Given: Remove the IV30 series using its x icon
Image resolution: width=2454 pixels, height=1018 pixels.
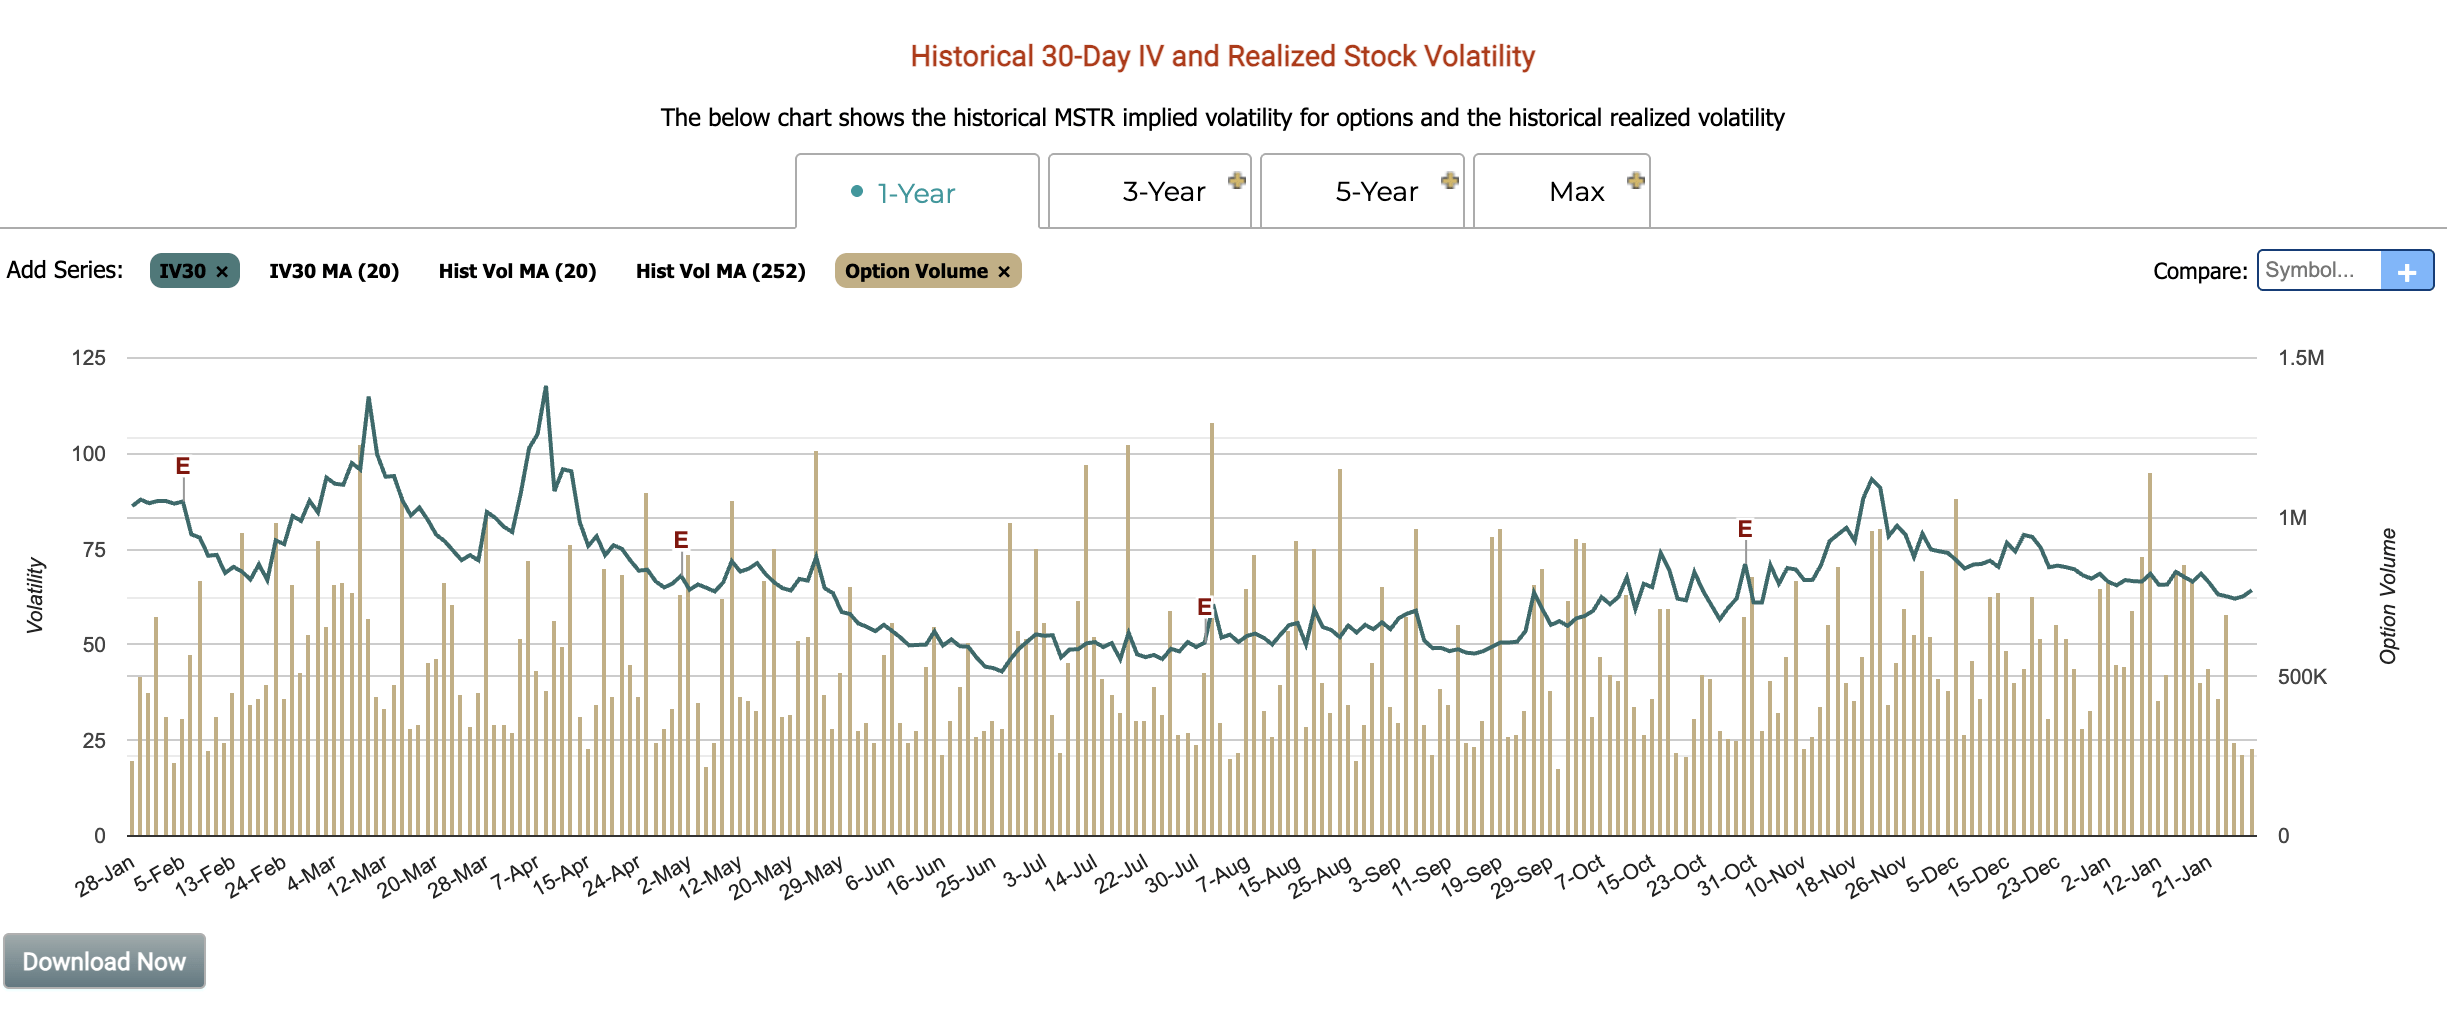Looking at the screenshot, I should (x=222, y=270).
